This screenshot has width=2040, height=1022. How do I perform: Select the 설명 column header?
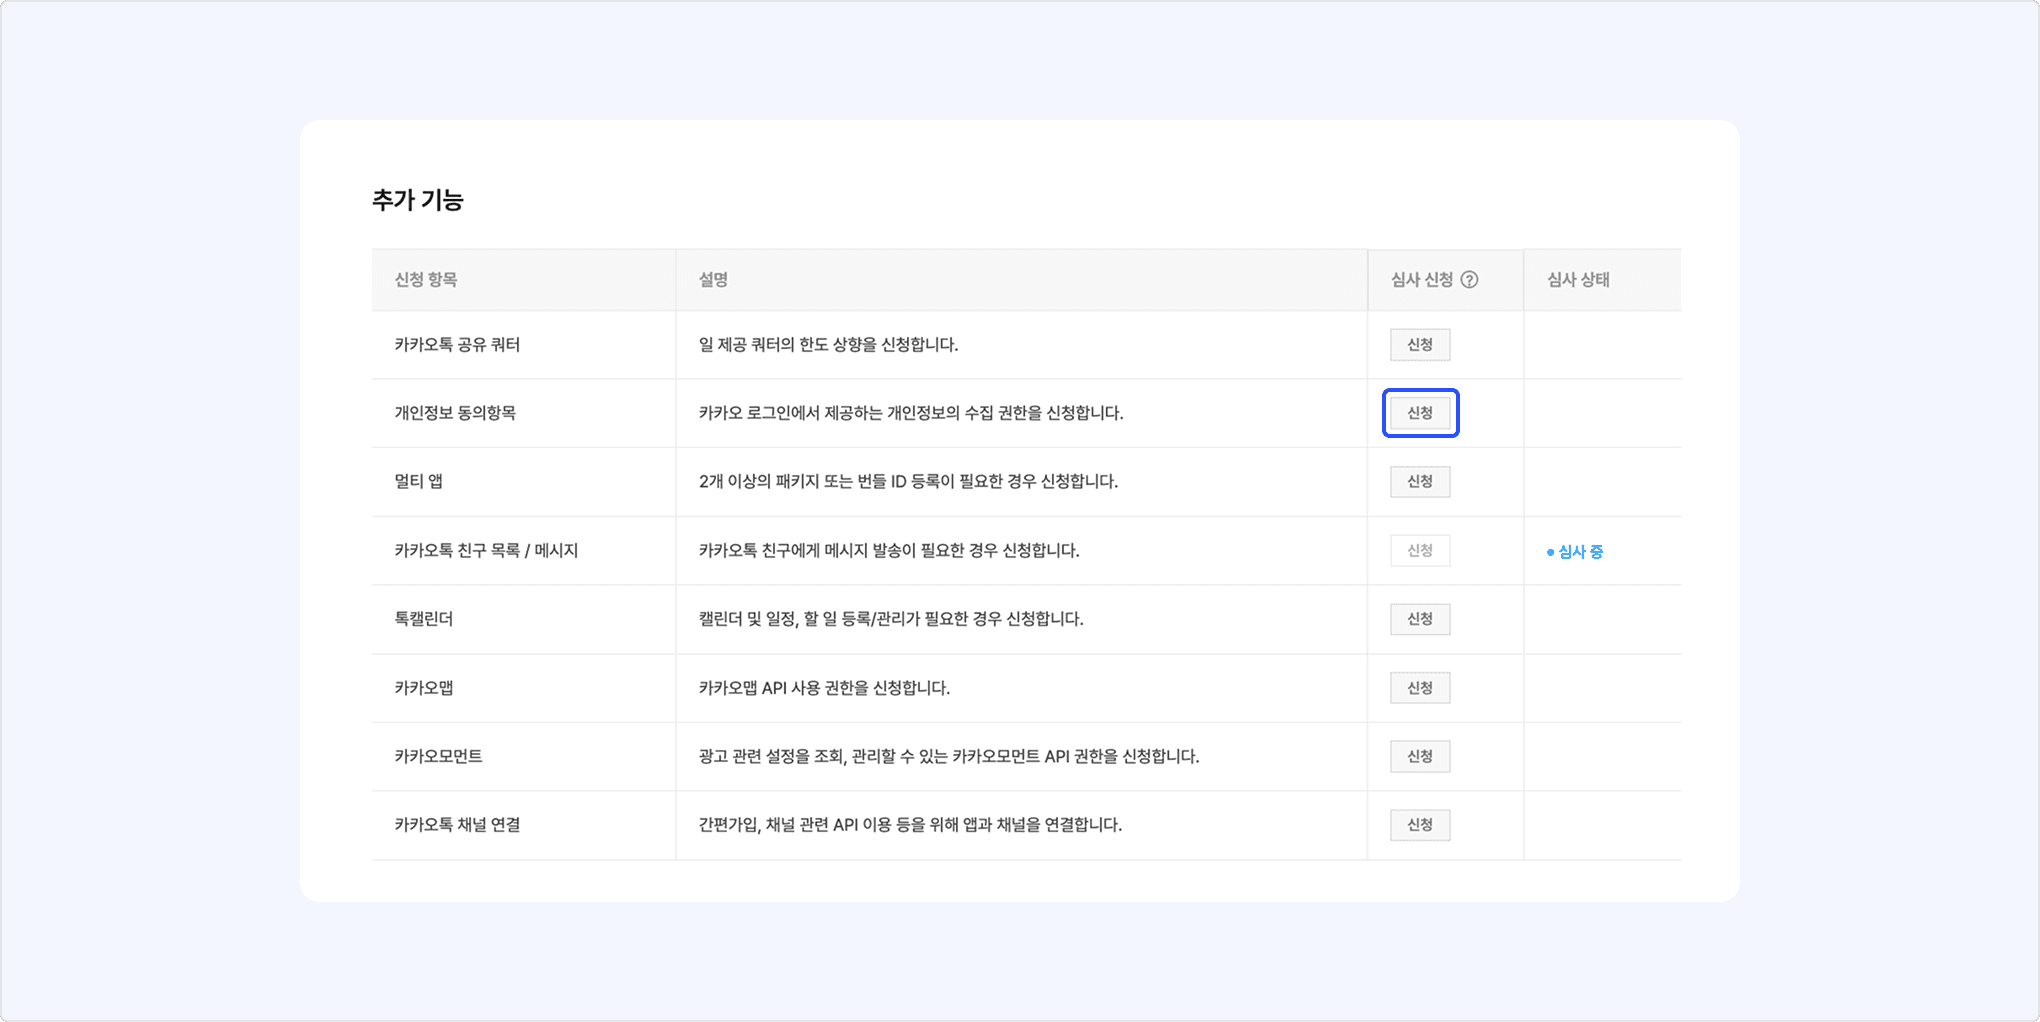[x=713, y=280]
